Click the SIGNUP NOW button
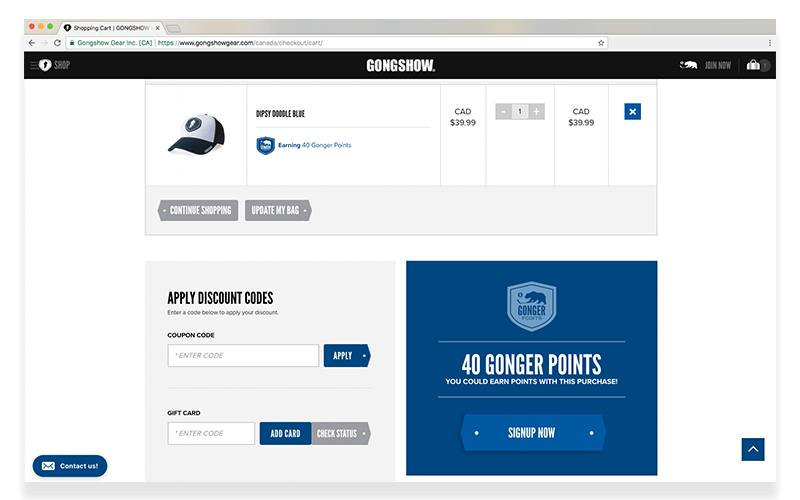 (x=532, y=433)
